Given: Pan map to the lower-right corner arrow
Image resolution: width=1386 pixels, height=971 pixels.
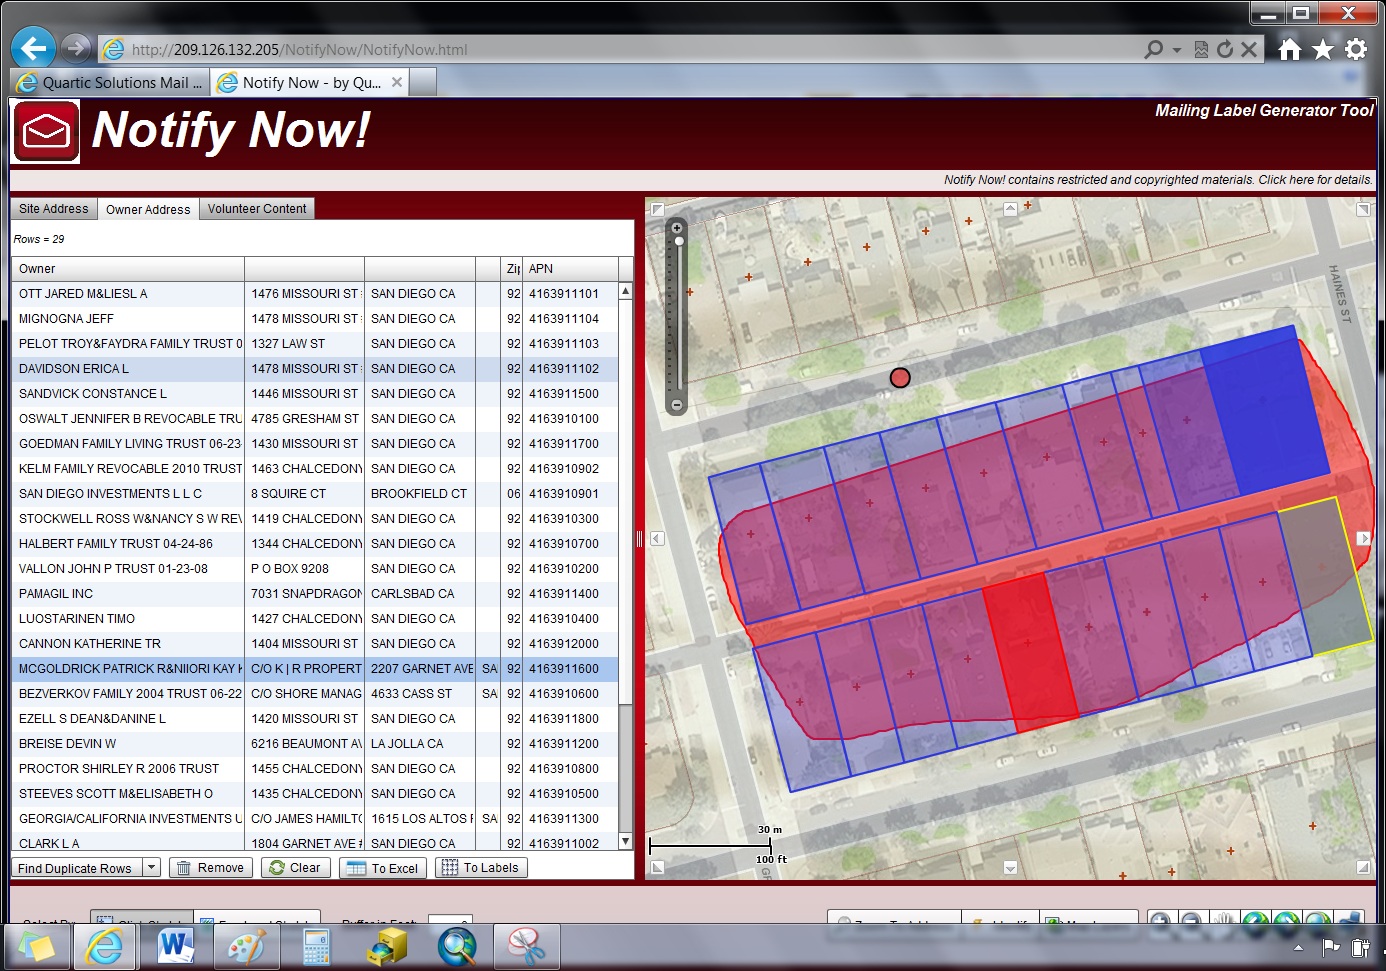Looking at the screenshot, I should (x=1363, y=867).
